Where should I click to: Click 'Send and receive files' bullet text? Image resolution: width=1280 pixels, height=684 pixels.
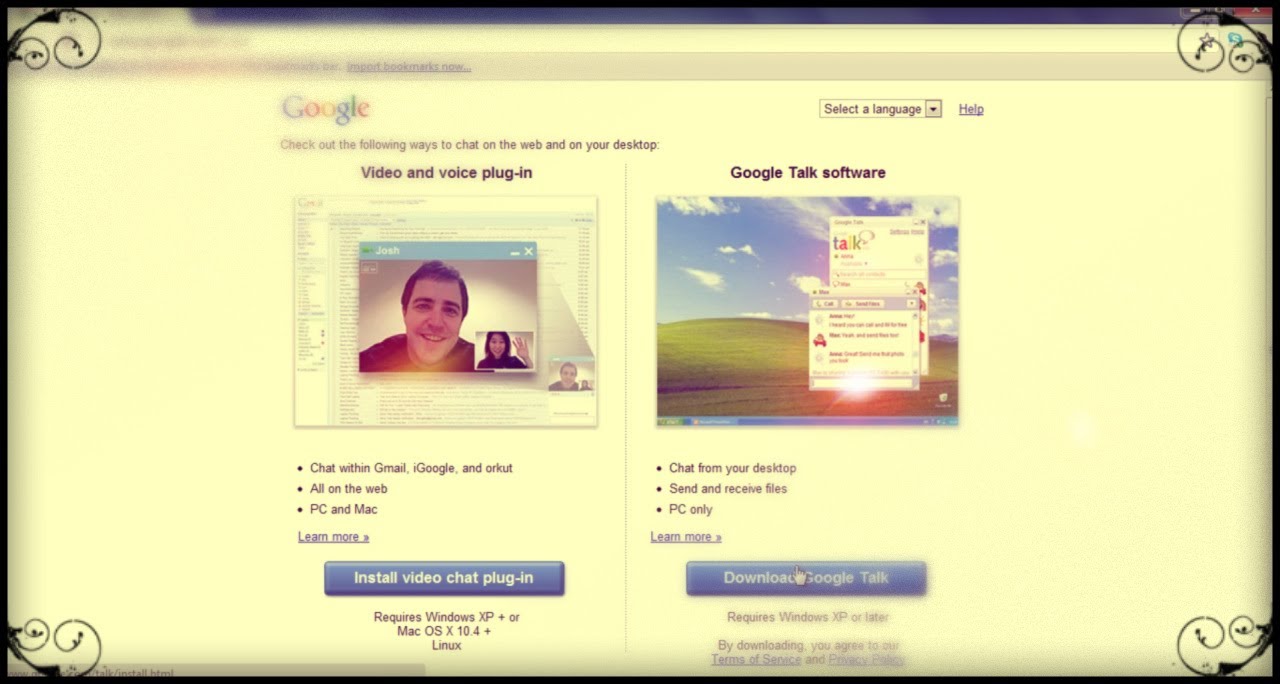click(728, 489)
